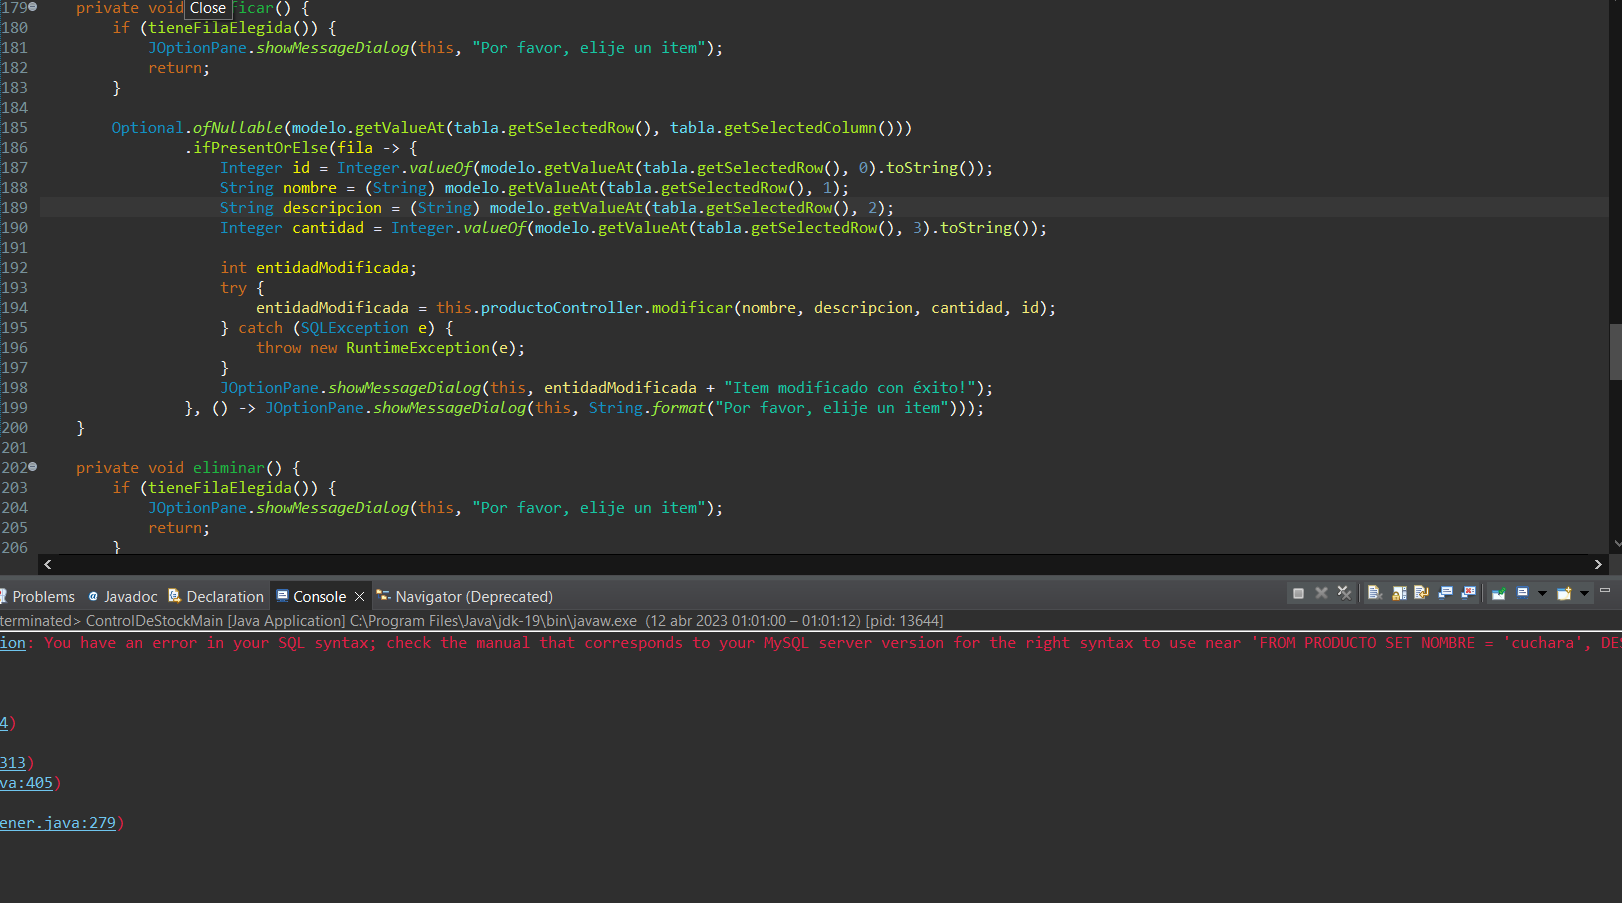Click Remove All Terminated Launches icon
This screenshot has height=903, width=1622.
click(1344, 593)
